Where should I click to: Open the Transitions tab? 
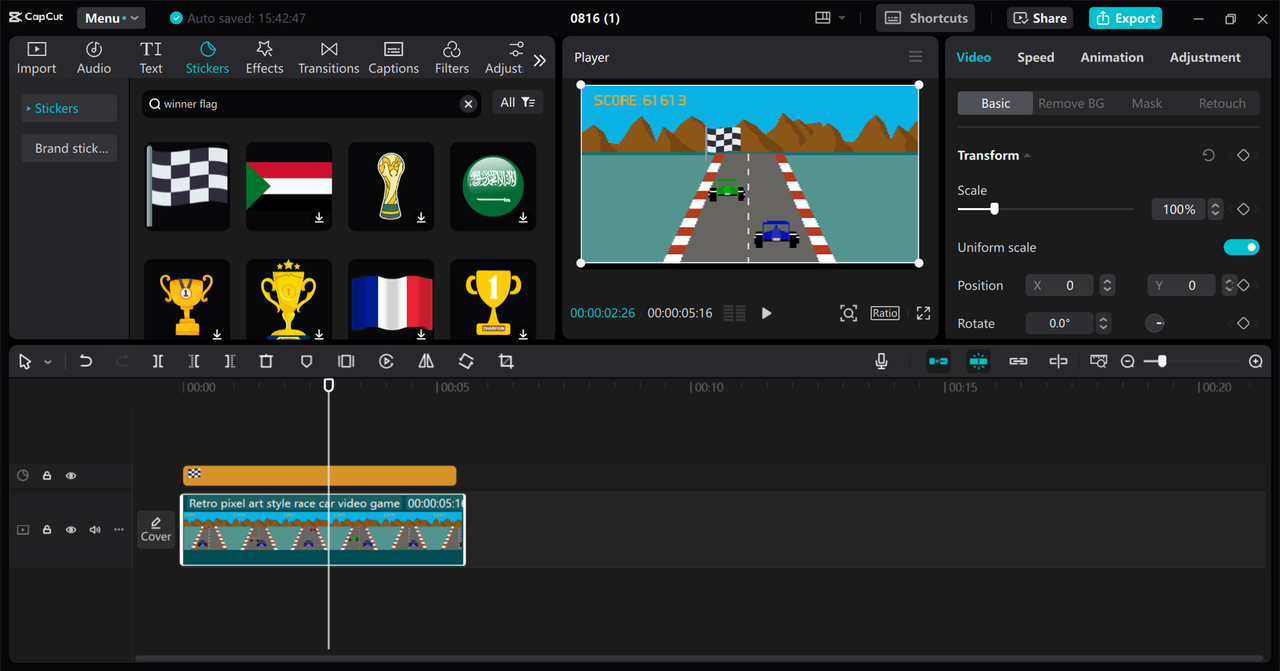tap(328, 58)
